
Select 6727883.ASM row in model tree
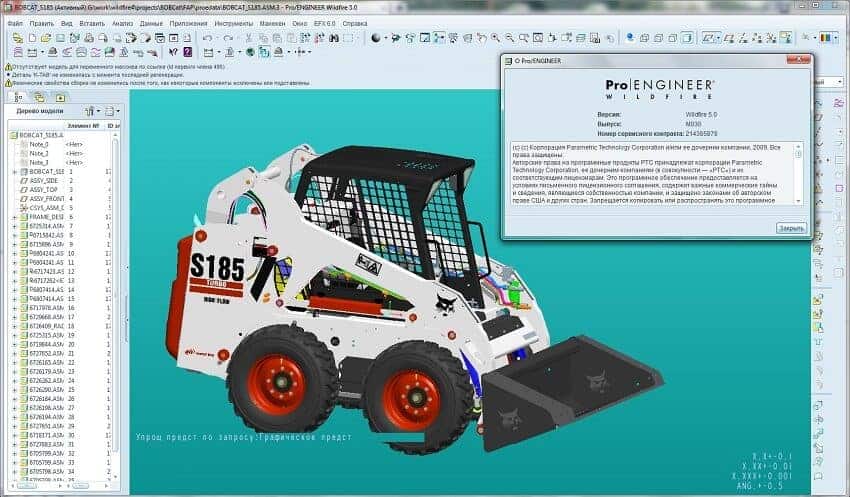[x=42, y=444]
